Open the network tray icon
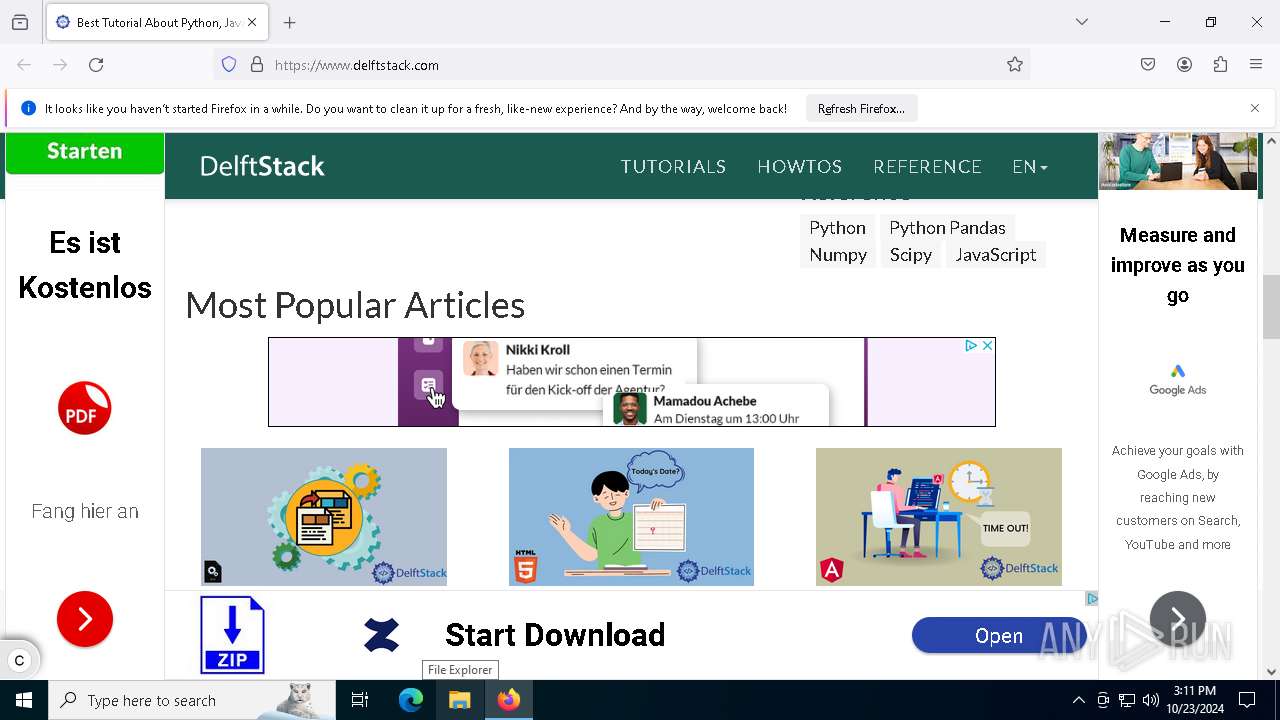Viewport: 1280px width, 720px height. pos(1127,700)
